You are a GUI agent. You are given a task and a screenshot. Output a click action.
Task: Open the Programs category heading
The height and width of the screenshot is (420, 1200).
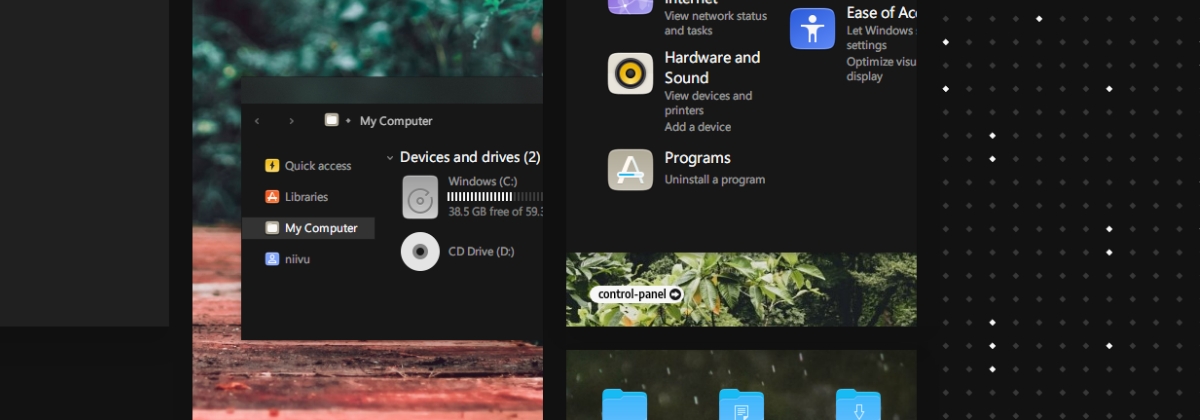(x=697, y=158)
